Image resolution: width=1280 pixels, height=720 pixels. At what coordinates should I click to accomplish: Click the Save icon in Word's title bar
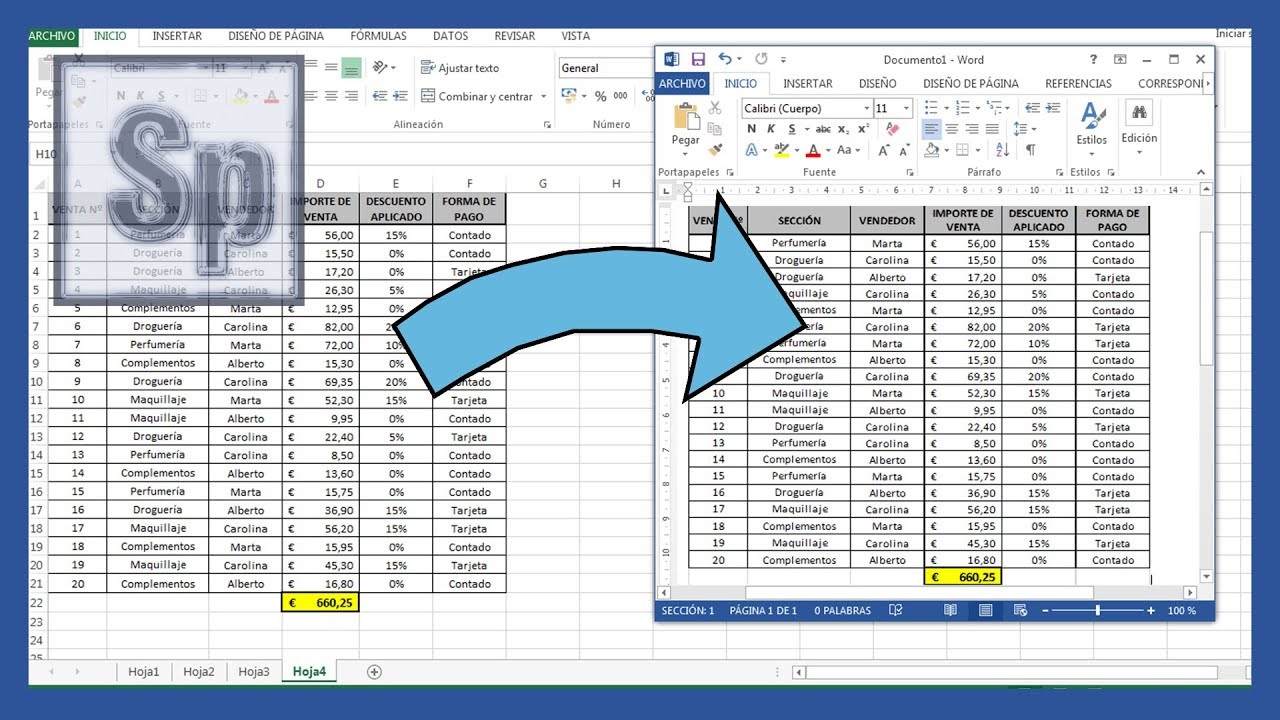coord(698,59)
